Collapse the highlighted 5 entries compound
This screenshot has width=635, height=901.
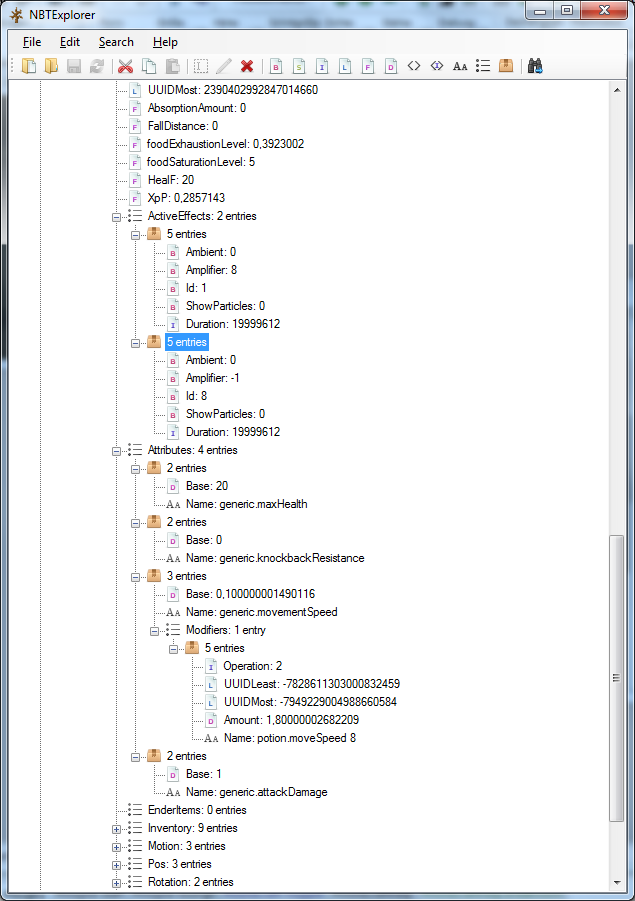point(135,343)
